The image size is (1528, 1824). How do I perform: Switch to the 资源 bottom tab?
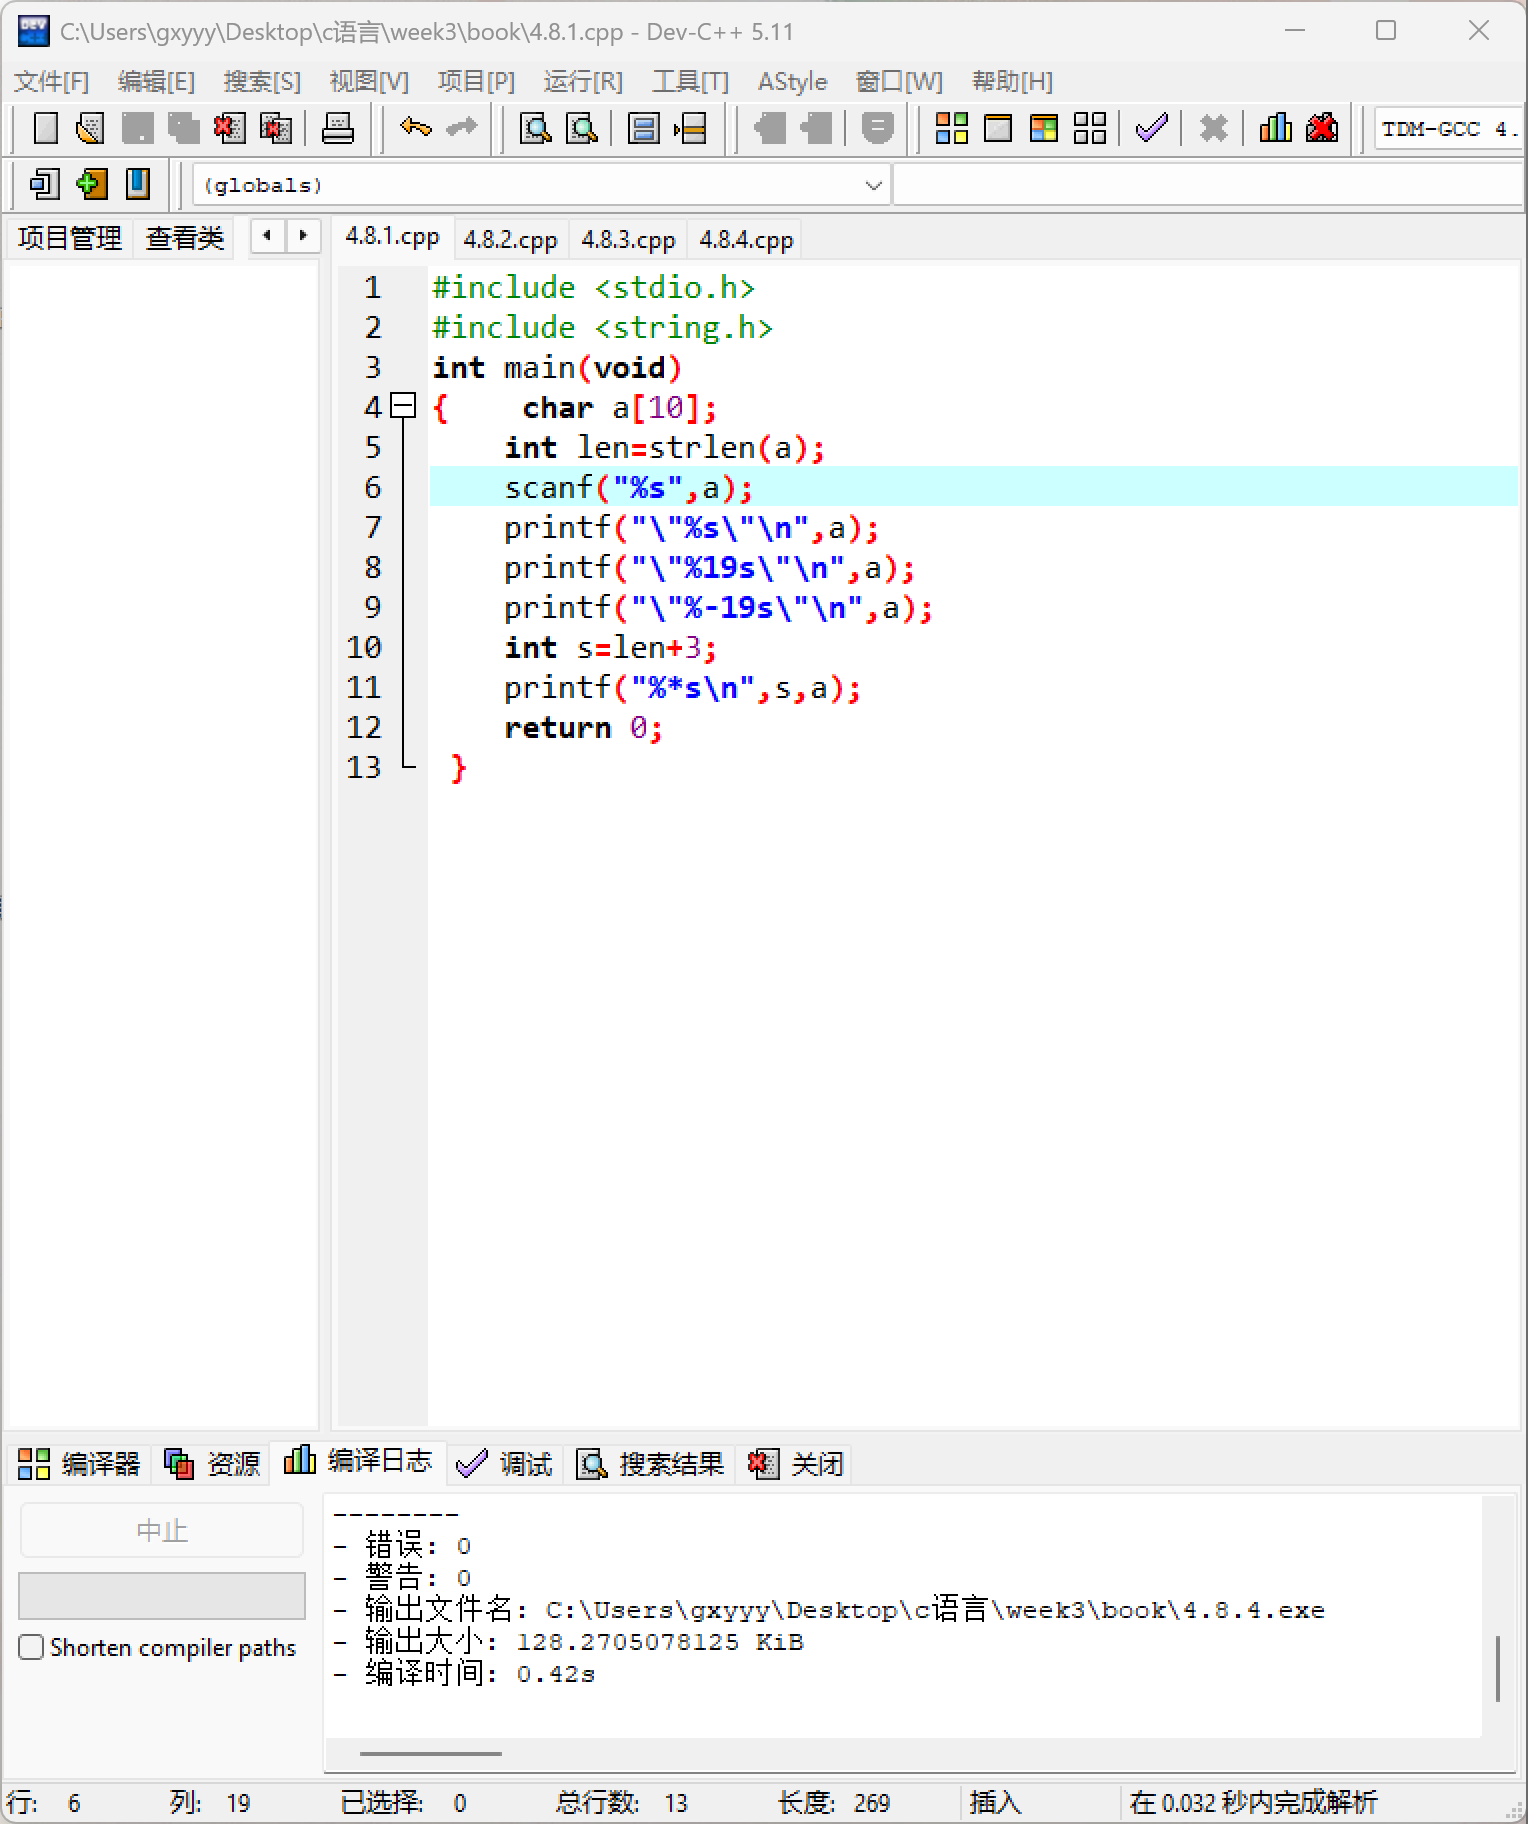(212, 1464)
